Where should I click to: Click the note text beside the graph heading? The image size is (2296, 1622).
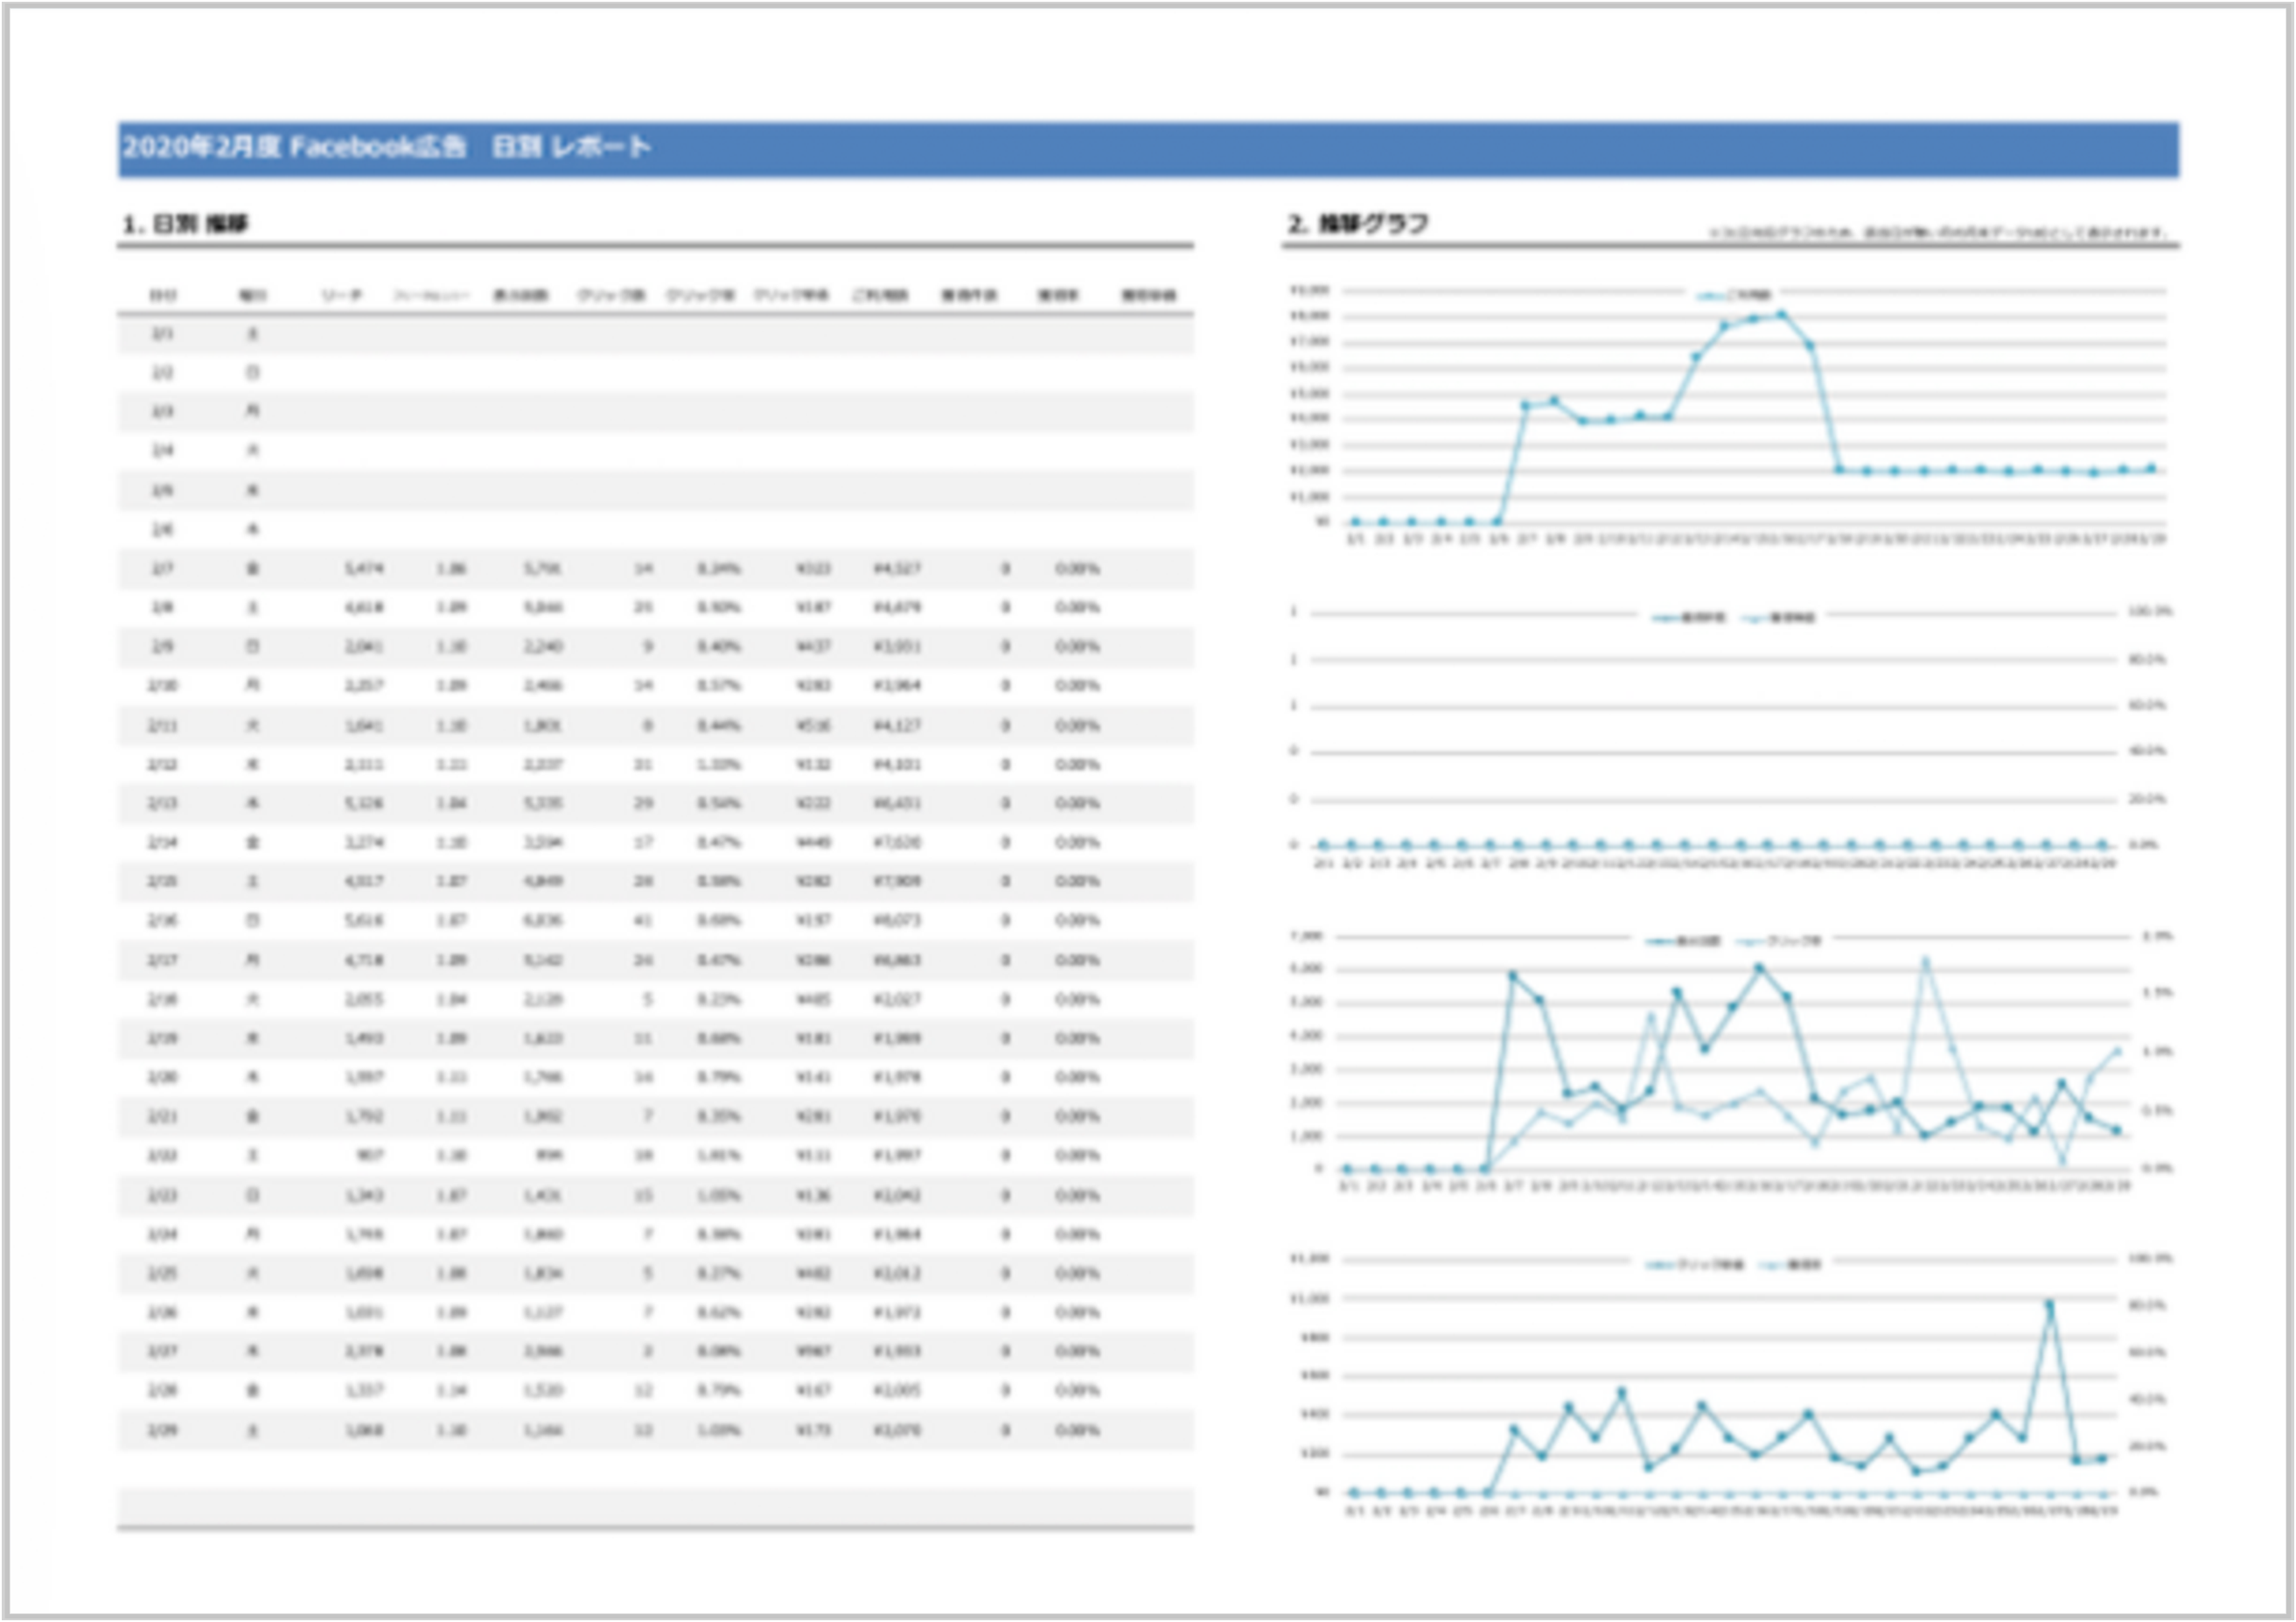click(x=1938, y=232)
